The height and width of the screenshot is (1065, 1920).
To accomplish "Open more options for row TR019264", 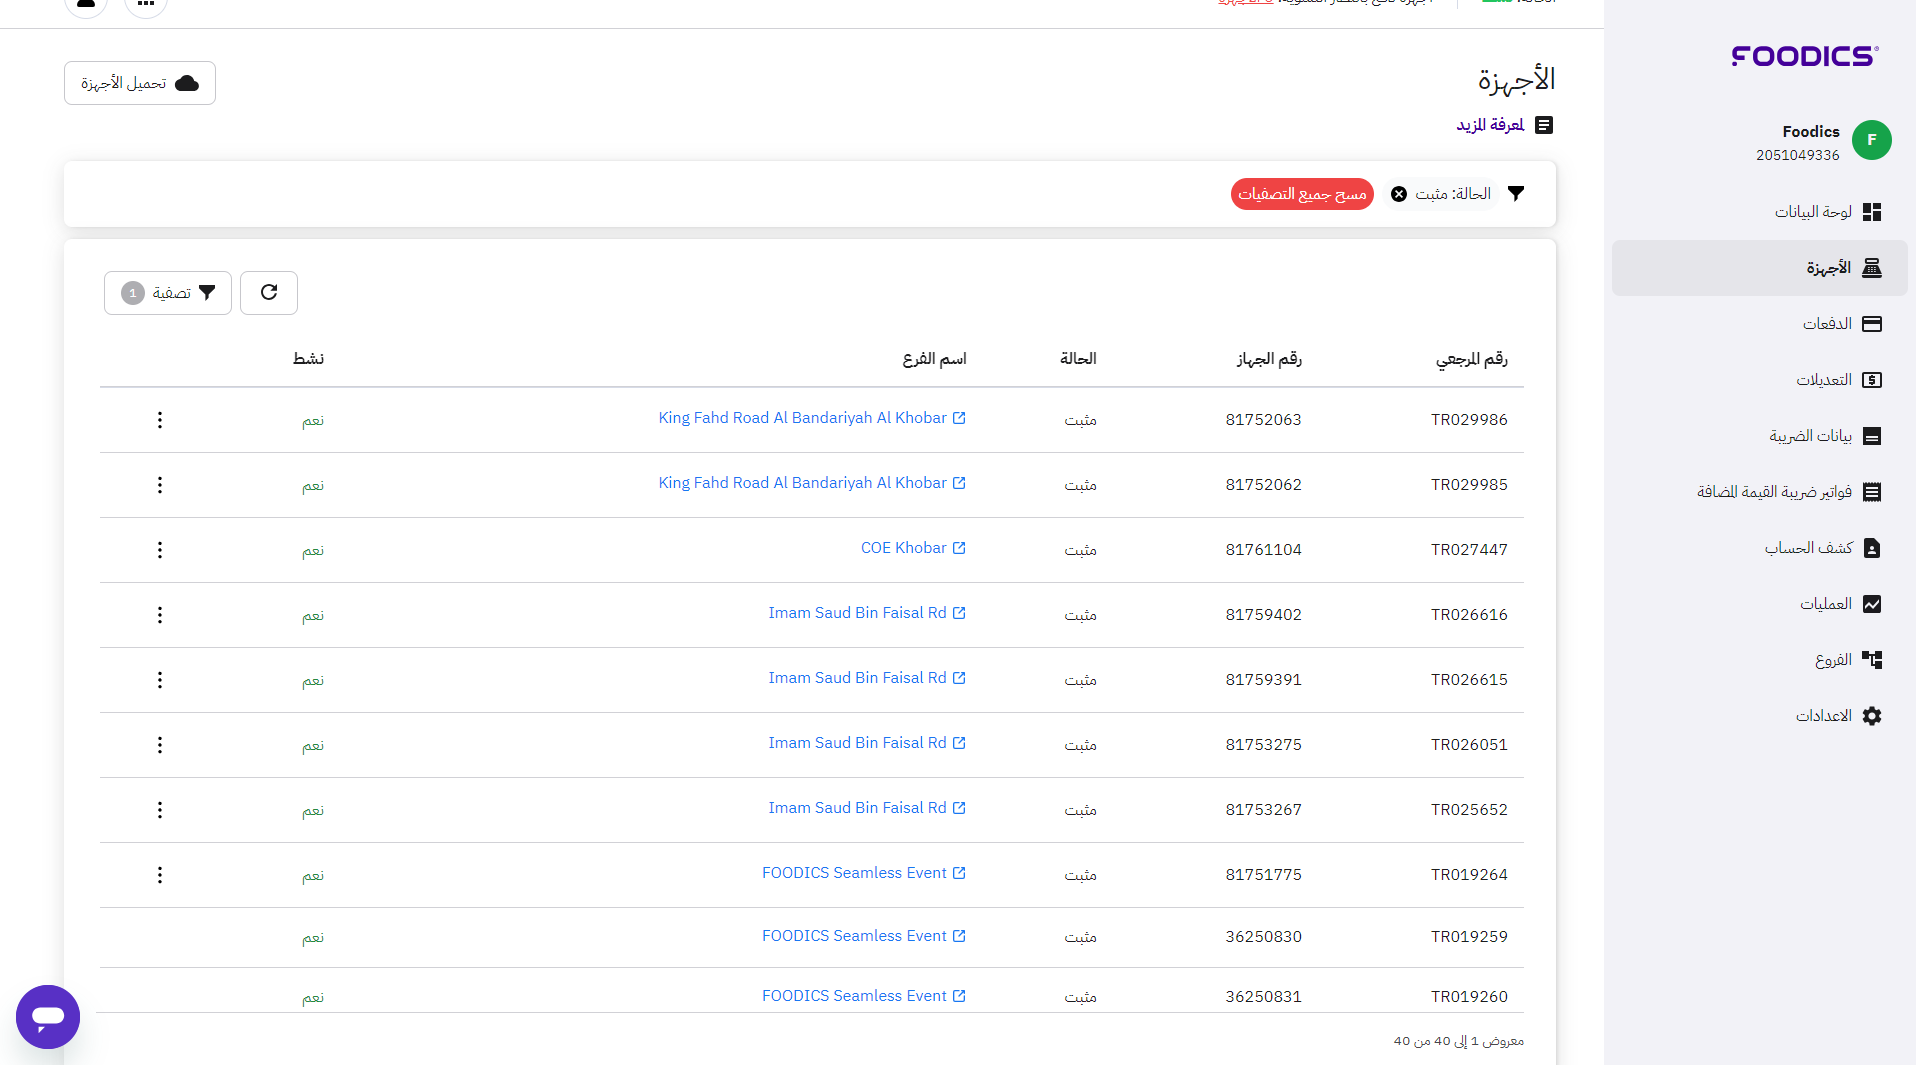I will click(160, 875).
